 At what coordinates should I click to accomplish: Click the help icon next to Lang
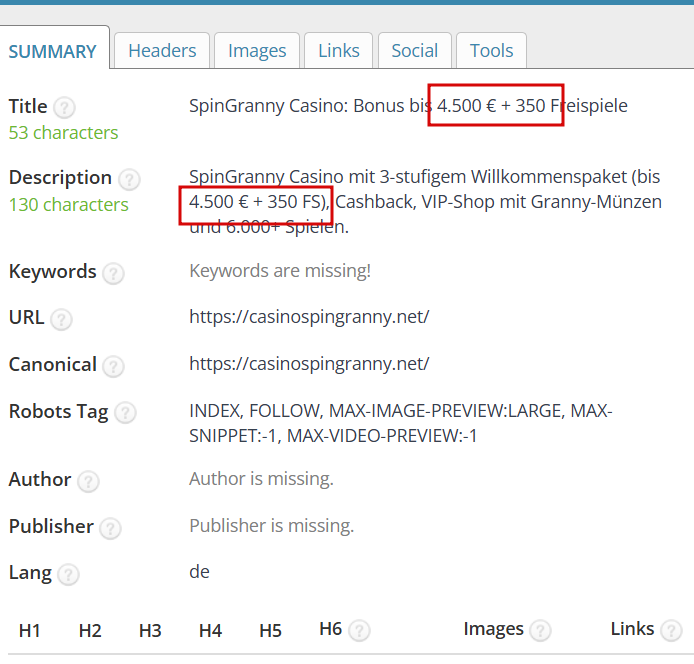(68, 575)
